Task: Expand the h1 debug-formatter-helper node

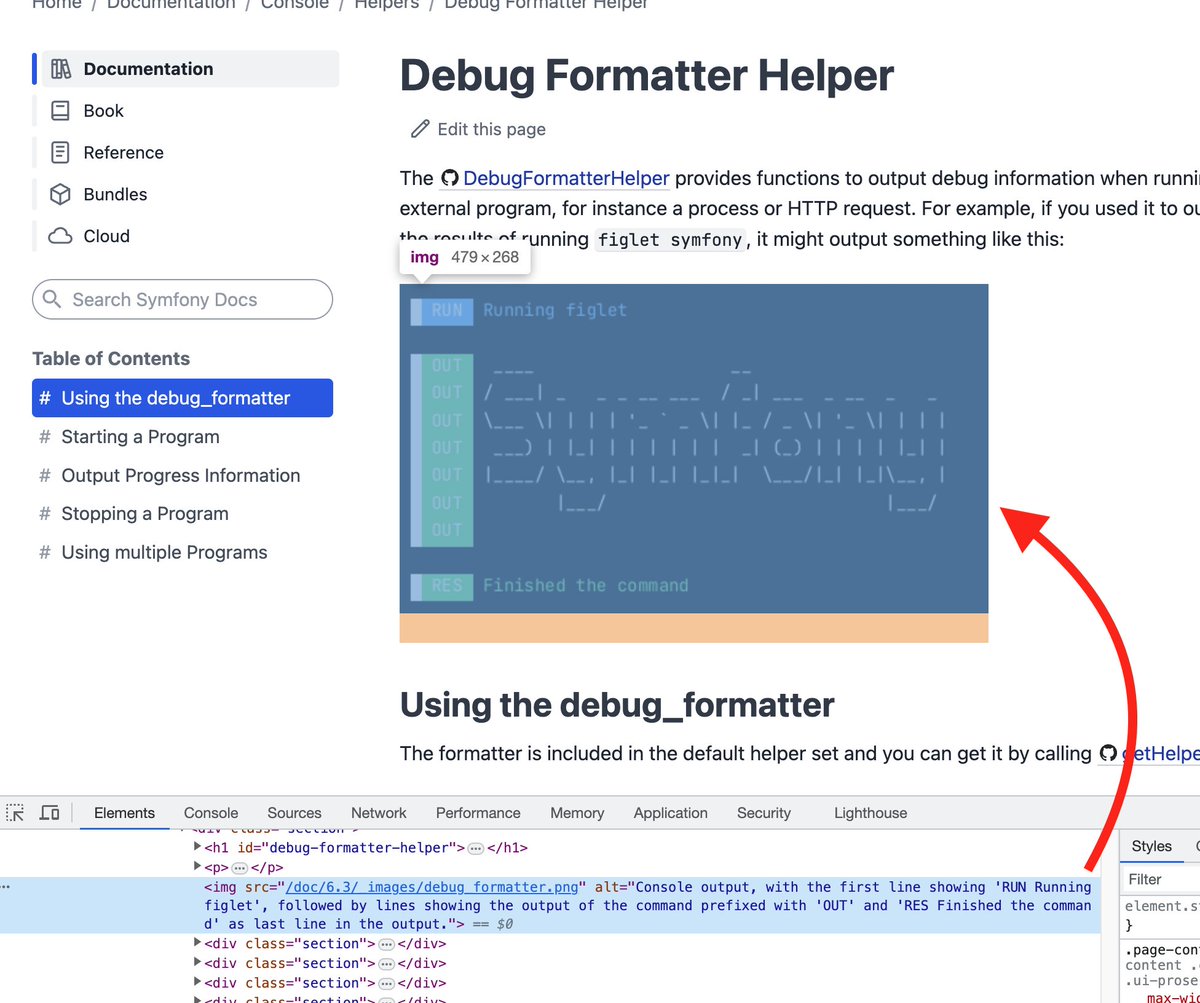Action: coord(198,847)
